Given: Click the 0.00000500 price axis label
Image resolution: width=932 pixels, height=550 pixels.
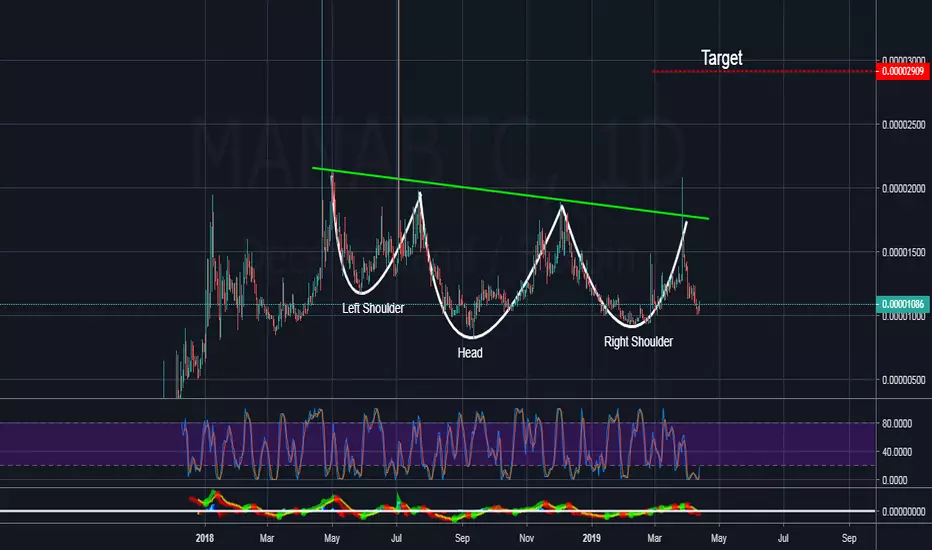Looking at the screenshot, I should click(903, 380).
